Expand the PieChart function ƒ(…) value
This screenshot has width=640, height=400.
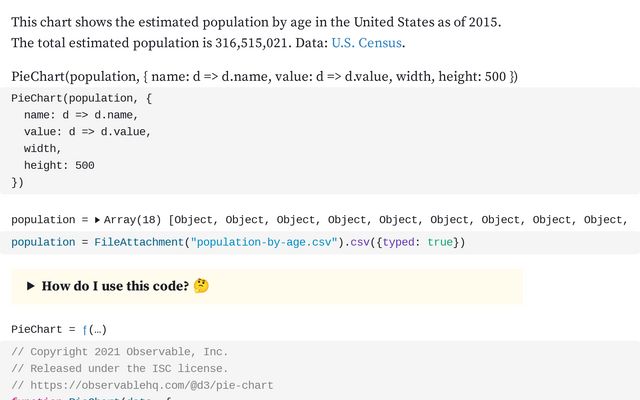tap(94, 330)
